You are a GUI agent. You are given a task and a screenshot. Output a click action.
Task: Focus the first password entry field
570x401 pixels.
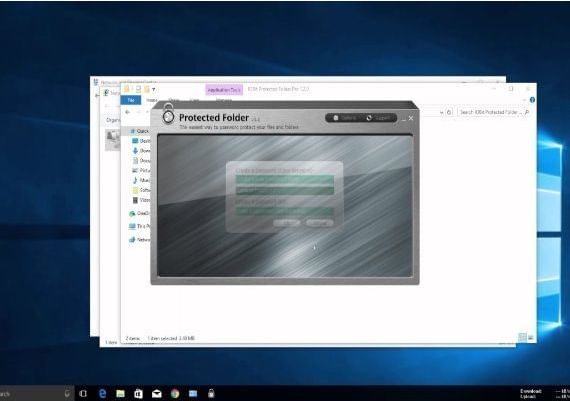pyautogui.click(x=285, y=180)
